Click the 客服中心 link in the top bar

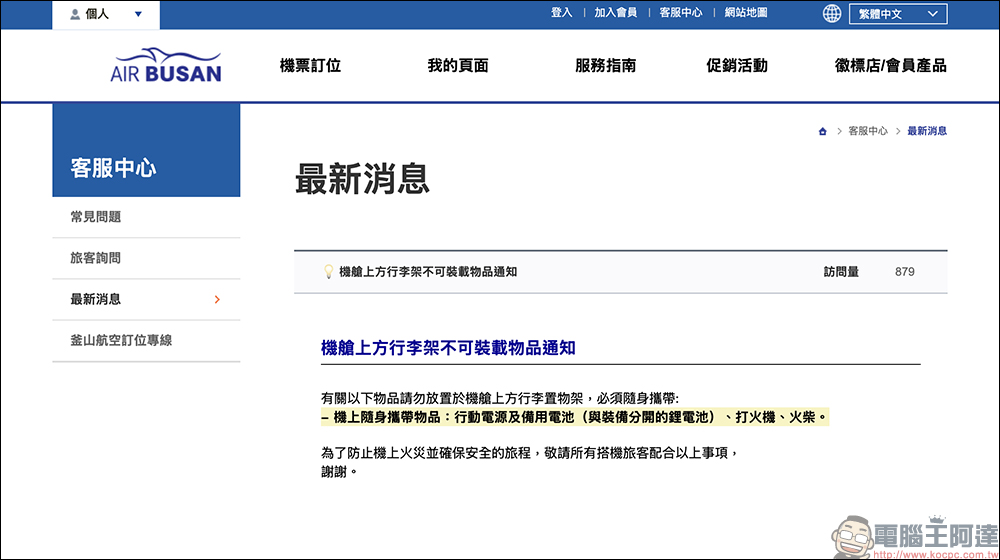[680, 13]
